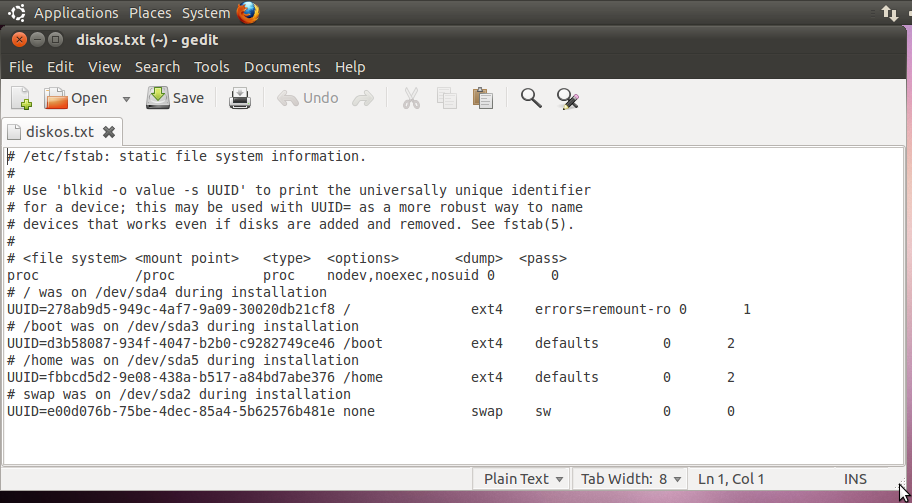
Task: Click the Copy icon in toolbar
Action: click(447, 98)
